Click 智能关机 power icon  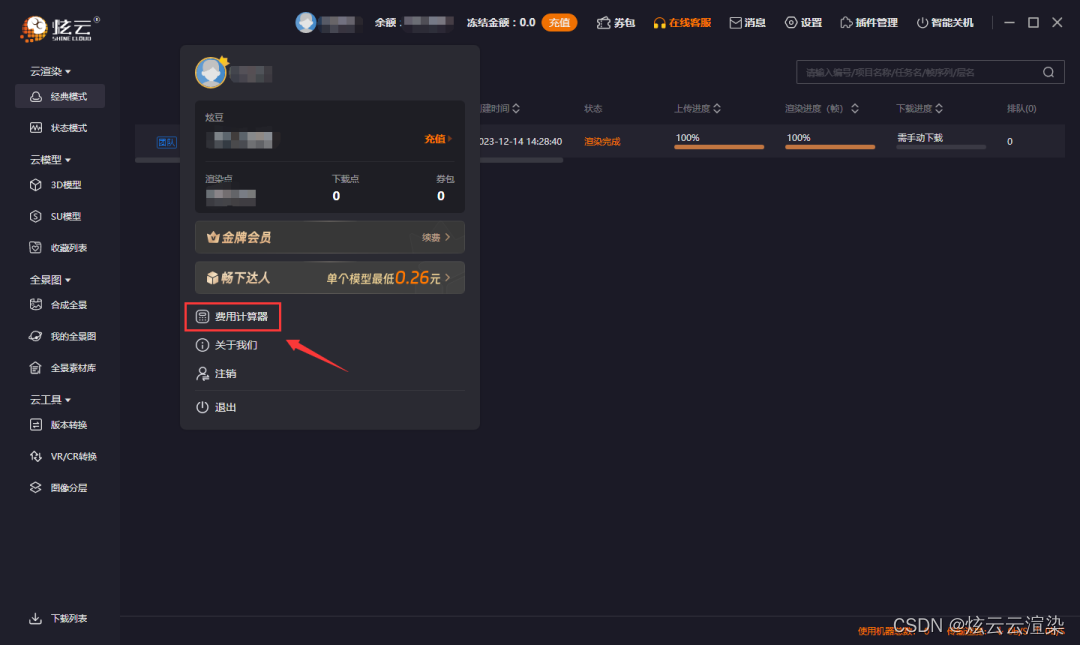(x=922, y=23)
